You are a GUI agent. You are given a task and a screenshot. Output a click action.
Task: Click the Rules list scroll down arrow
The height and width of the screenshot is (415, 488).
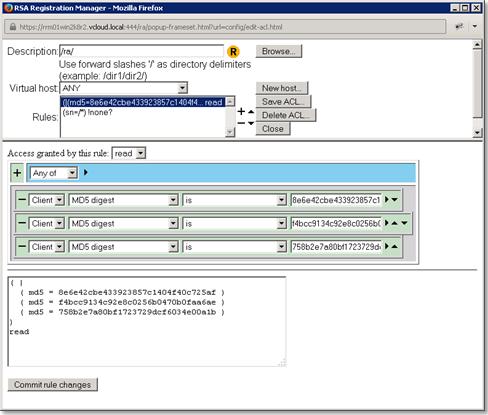(230, 133)
